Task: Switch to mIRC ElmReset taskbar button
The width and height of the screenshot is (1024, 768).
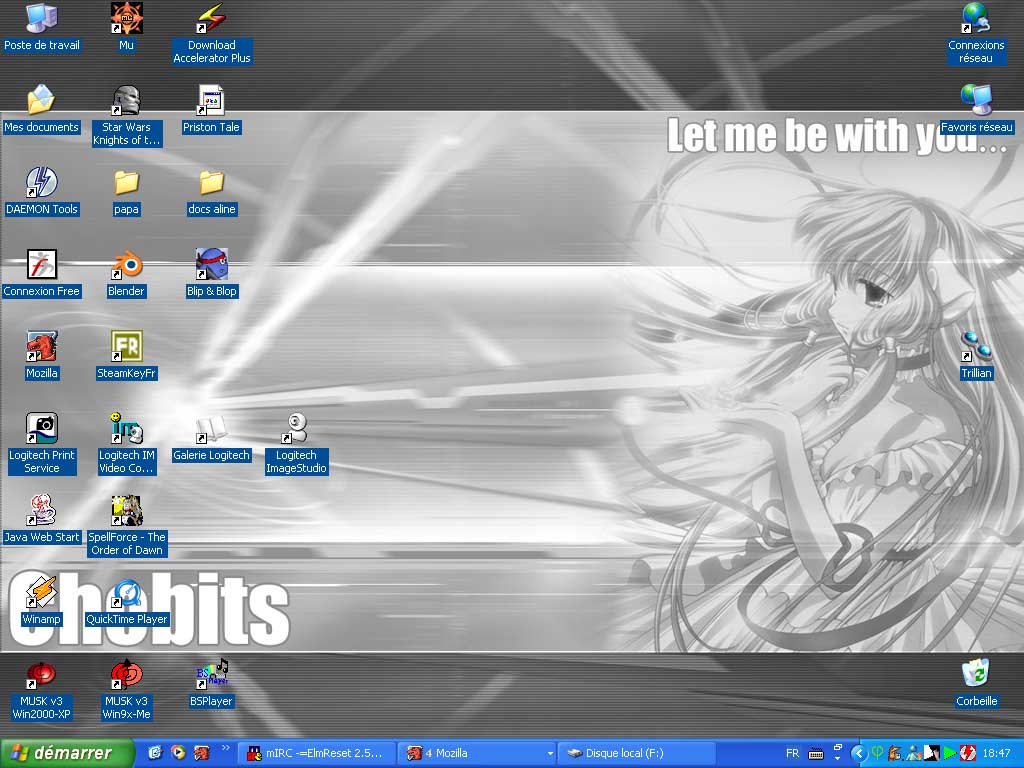Action: (x=316, y=753)
